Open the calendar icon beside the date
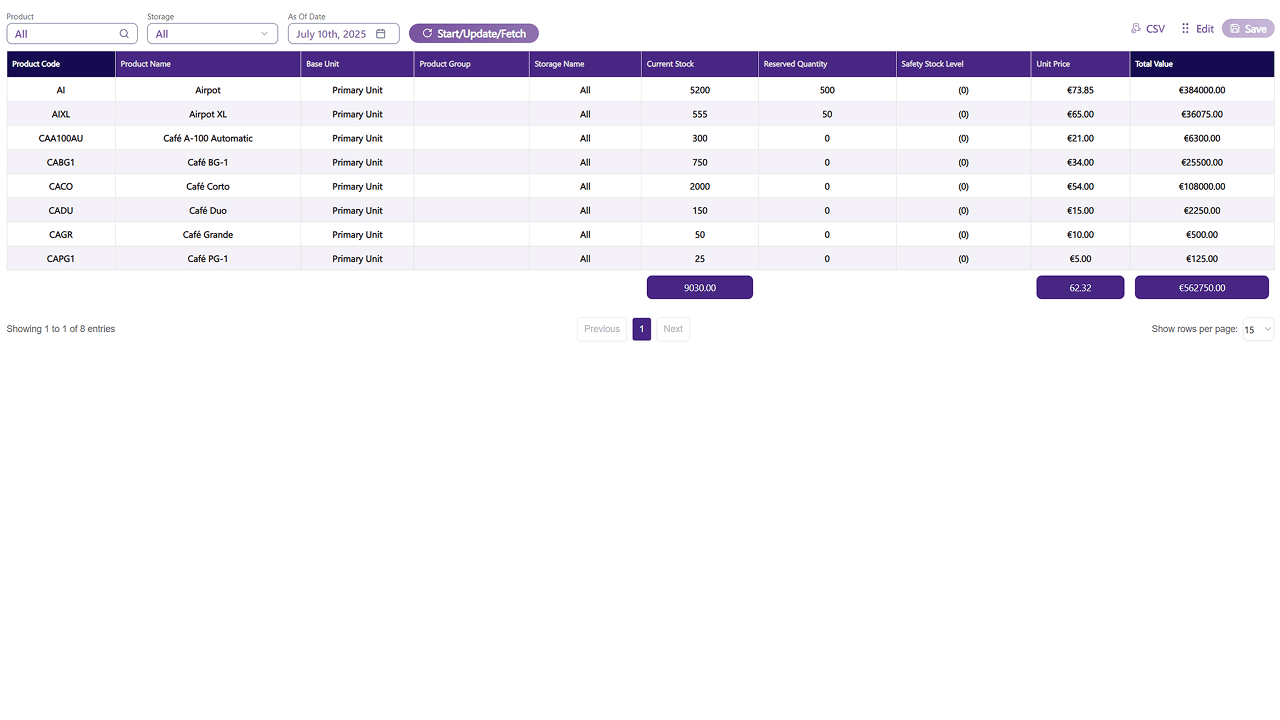The width and height of the screenshot is (1280, 720). (381, 33)
